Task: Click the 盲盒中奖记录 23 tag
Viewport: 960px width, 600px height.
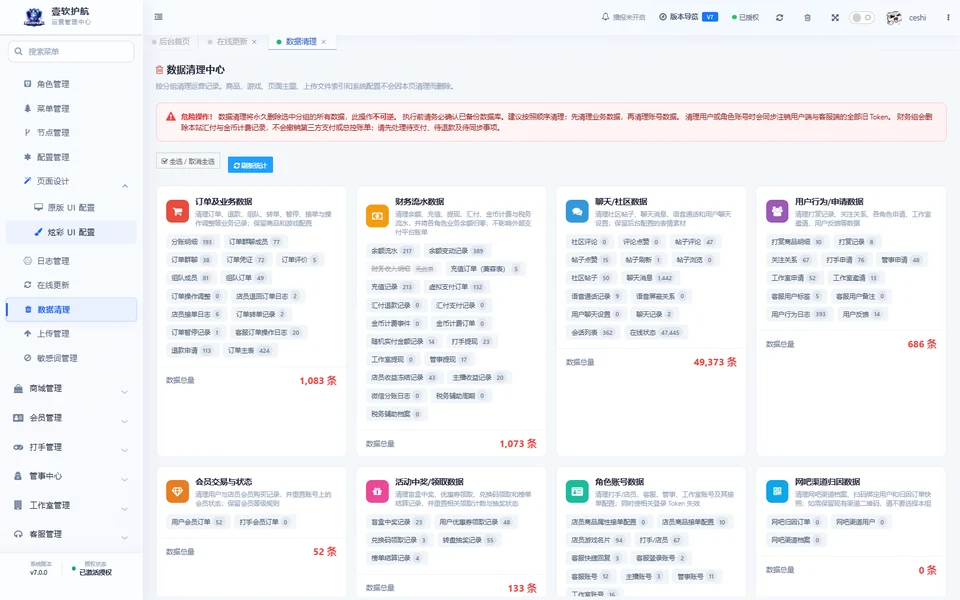Action: pyautogui.click(x=398, y=522)
